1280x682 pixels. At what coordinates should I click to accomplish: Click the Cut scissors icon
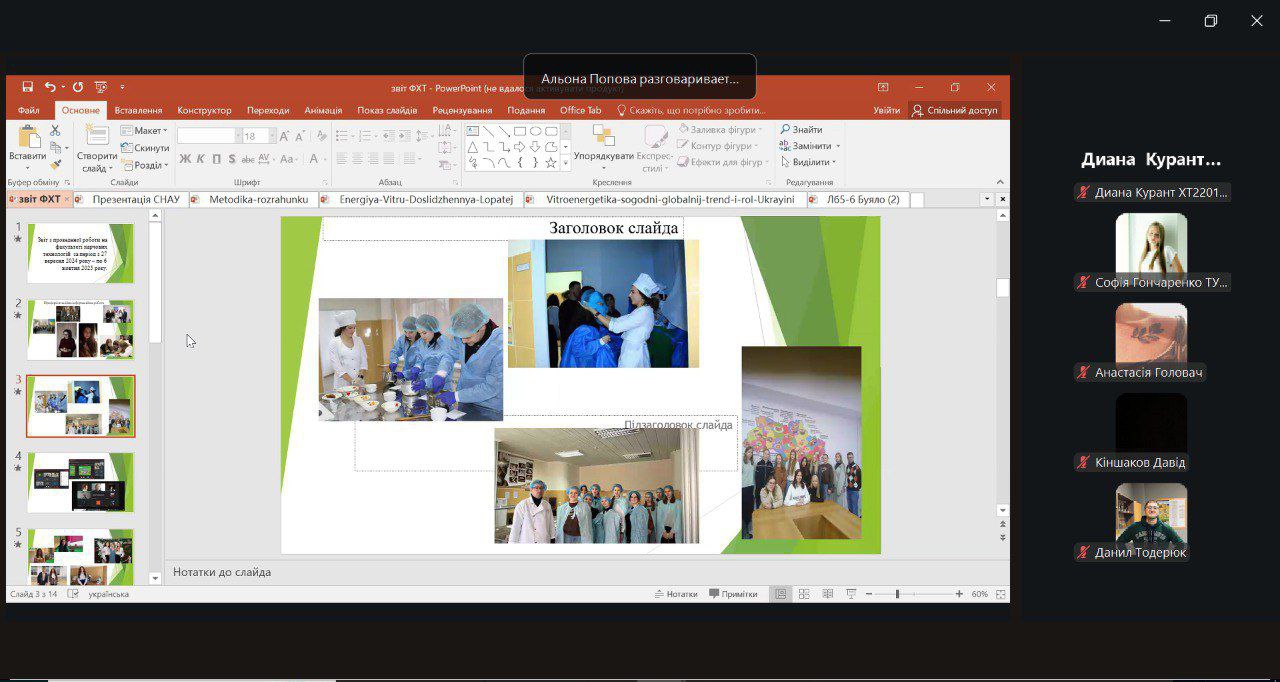[55, 131]
